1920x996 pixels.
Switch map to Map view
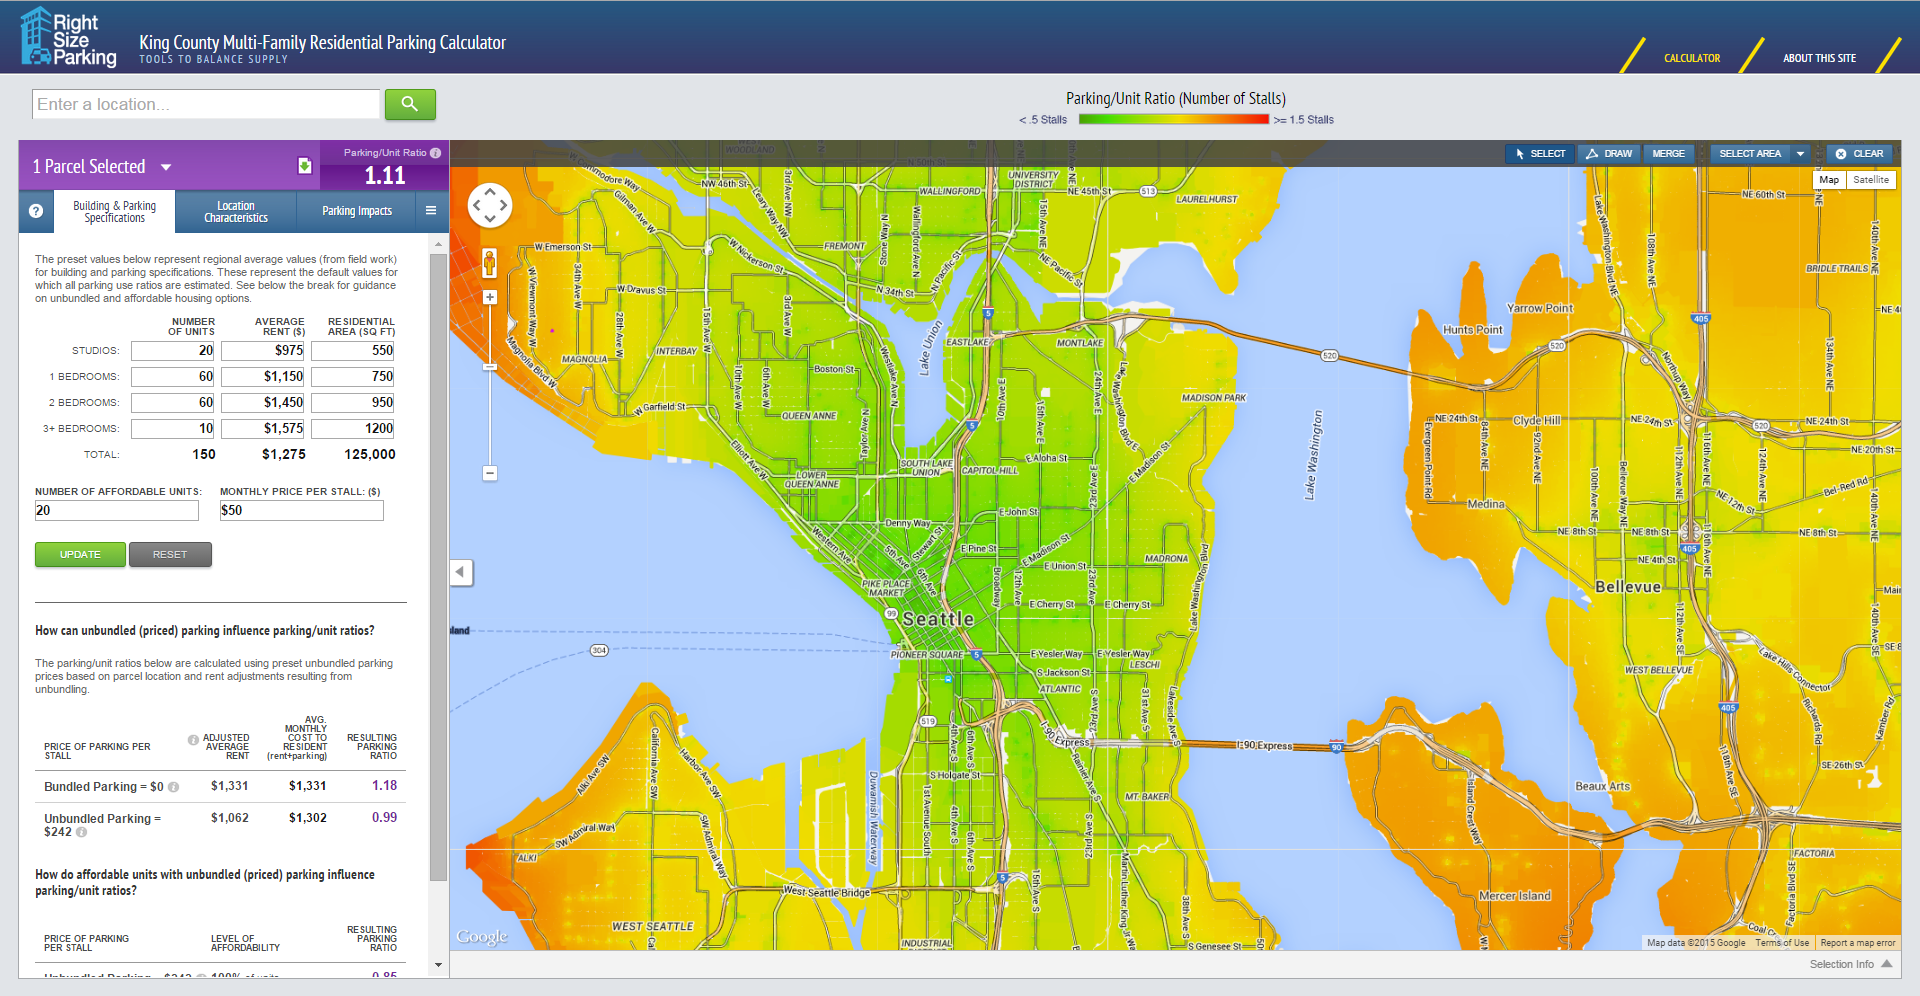pos(1829,180)
